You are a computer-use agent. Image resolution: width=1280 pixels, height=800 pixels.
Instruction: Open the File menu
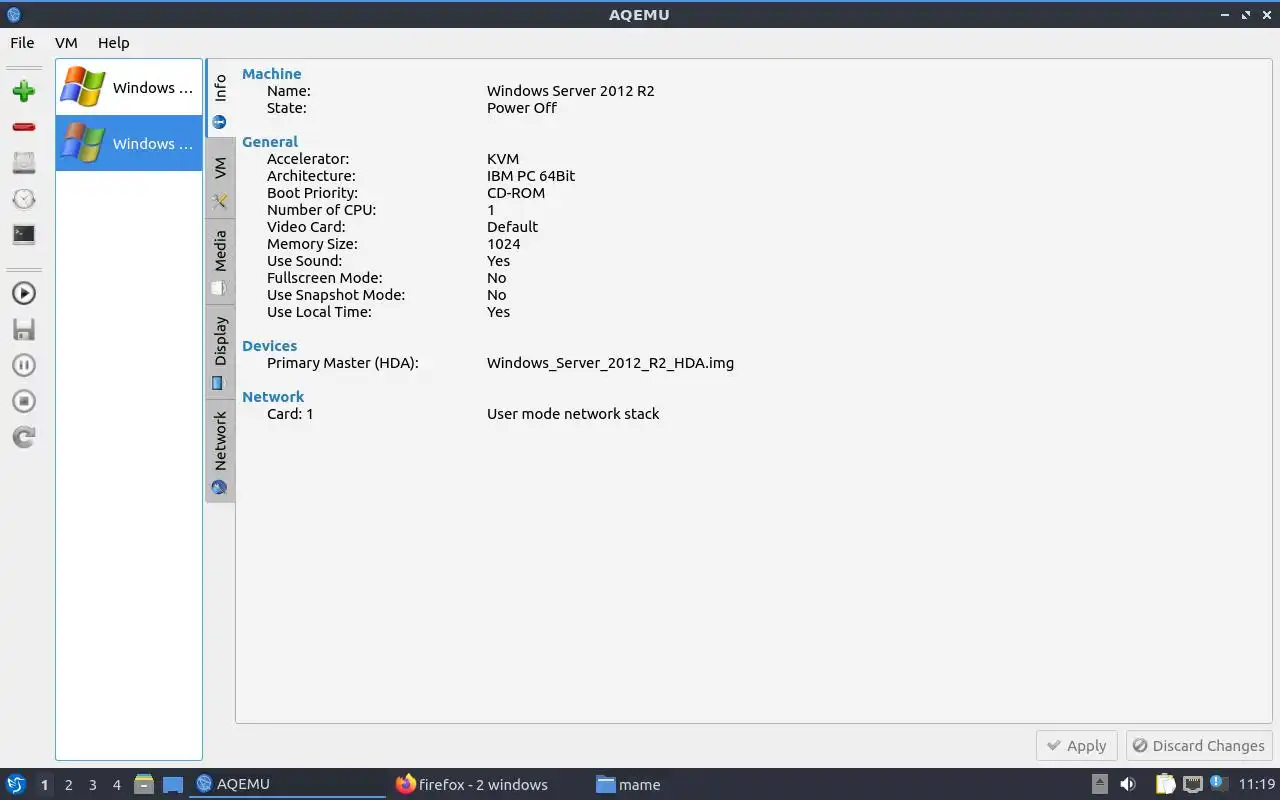[22, 43]
